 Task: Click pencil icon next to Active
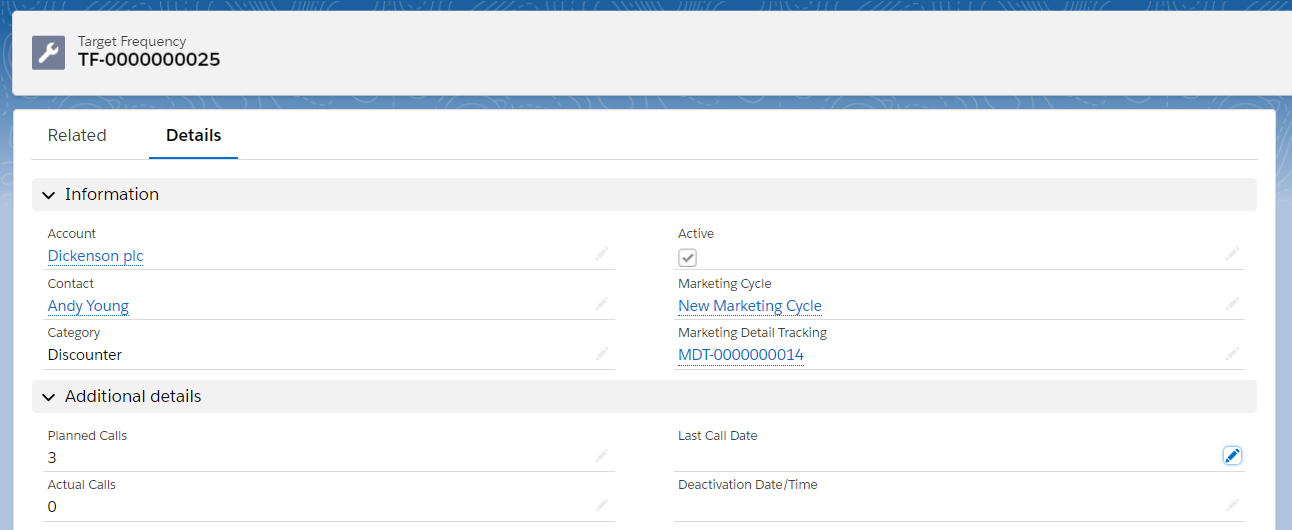tap(1232, 254)
